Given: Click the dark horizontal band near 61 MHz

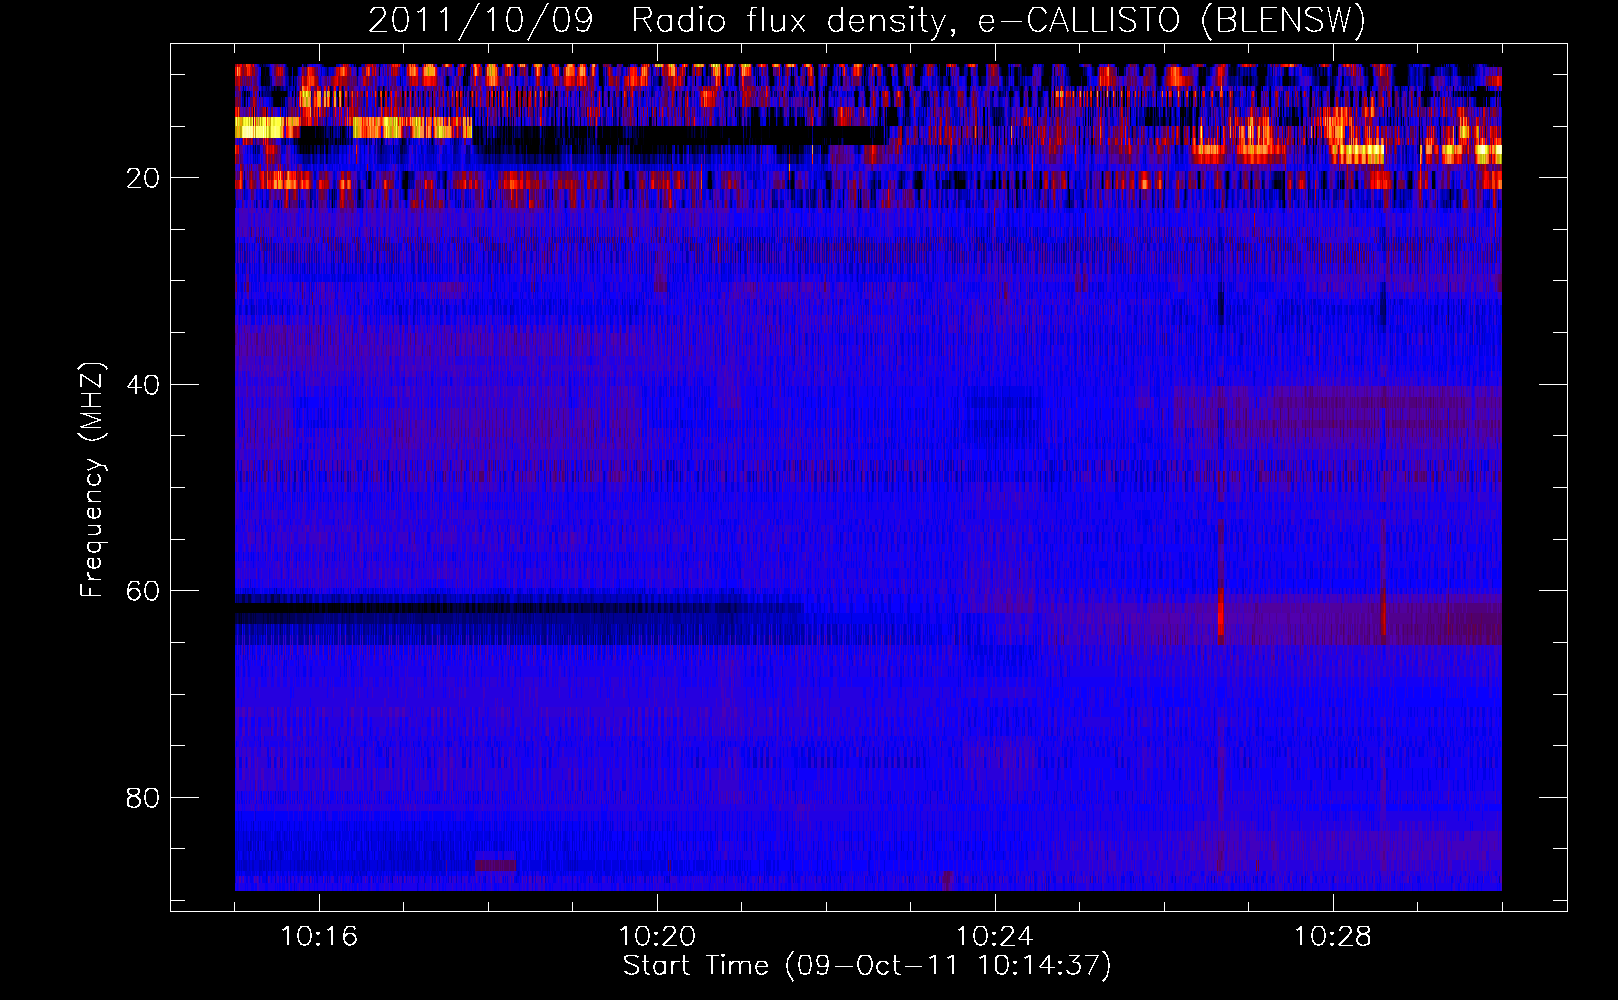Looking at the screenshot, I should pos(518,608).
